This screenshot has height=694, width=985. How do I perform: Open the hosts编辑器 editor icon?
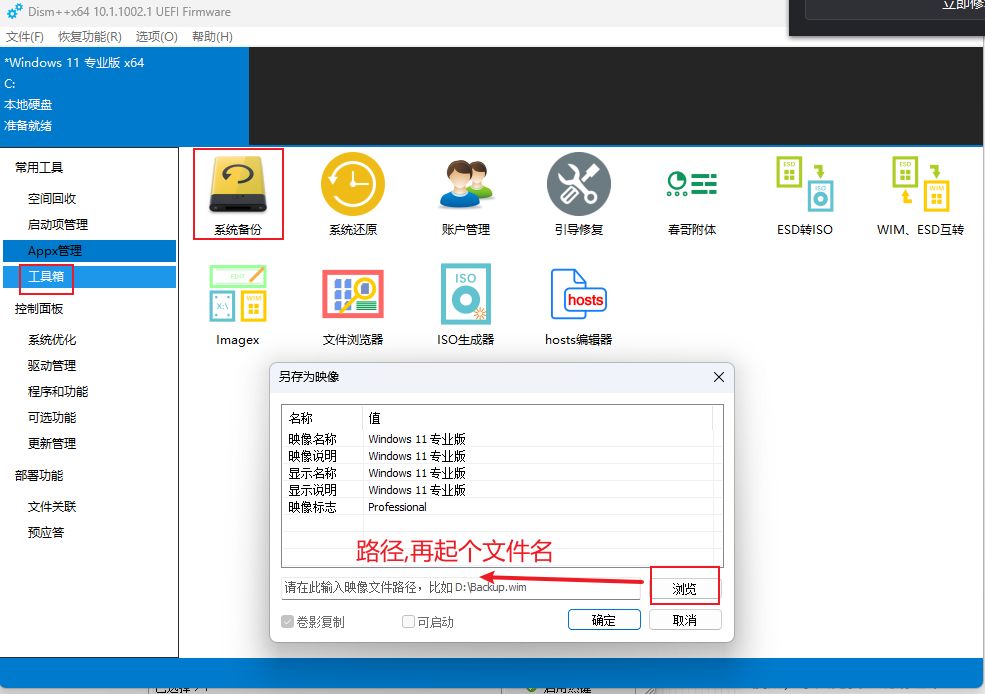[579, 304]
